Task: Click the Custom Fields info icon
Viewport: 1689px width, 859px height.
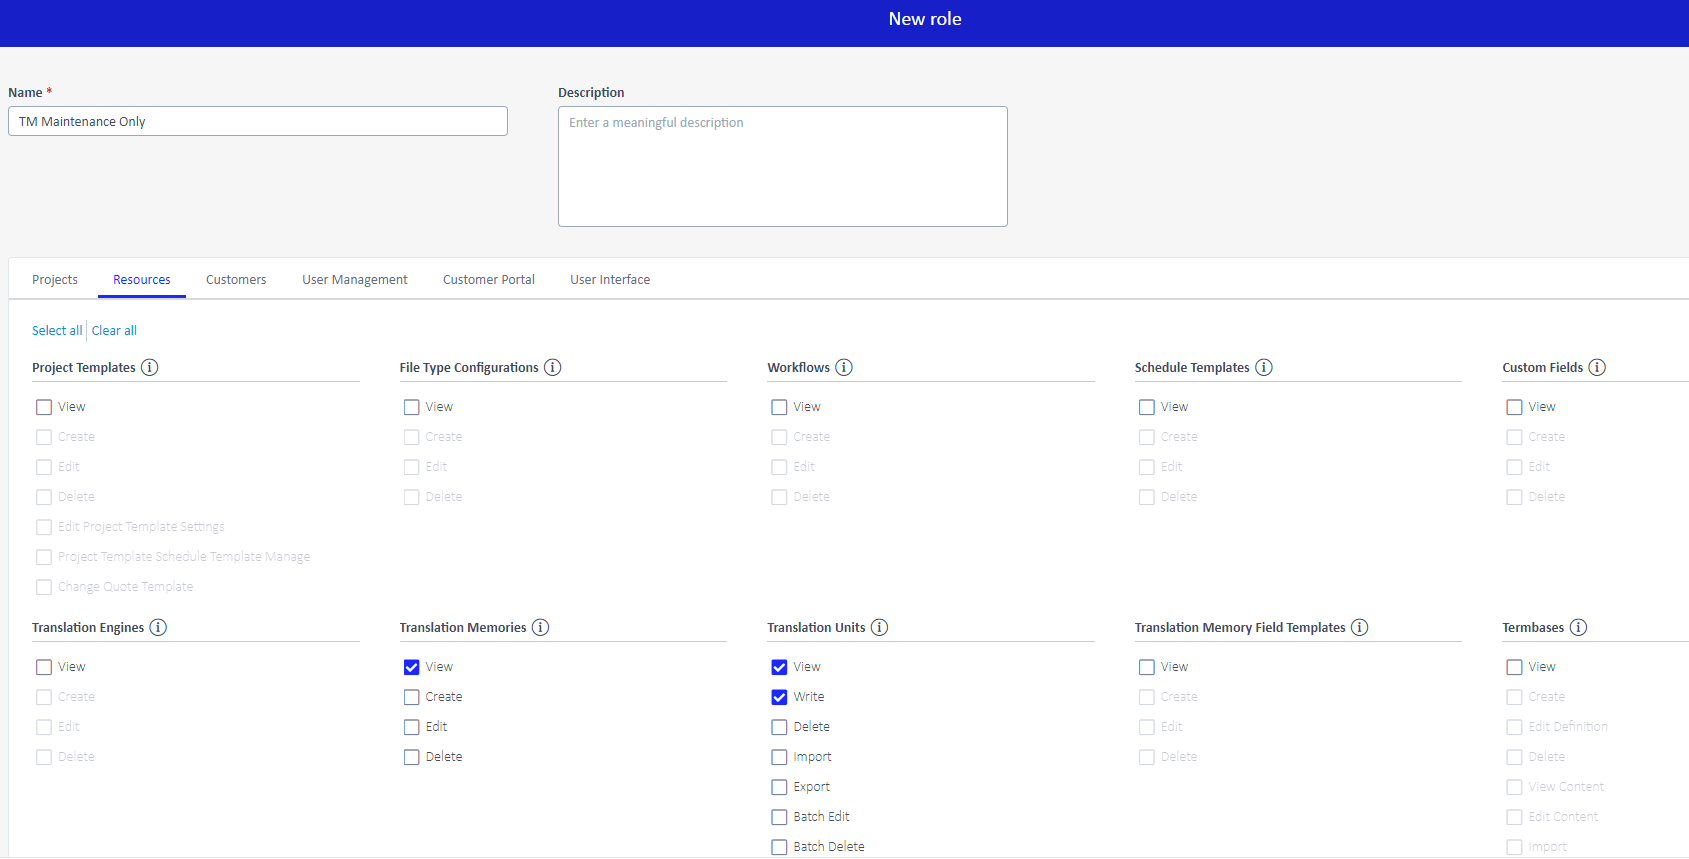Action: (x=1597, y=367)
